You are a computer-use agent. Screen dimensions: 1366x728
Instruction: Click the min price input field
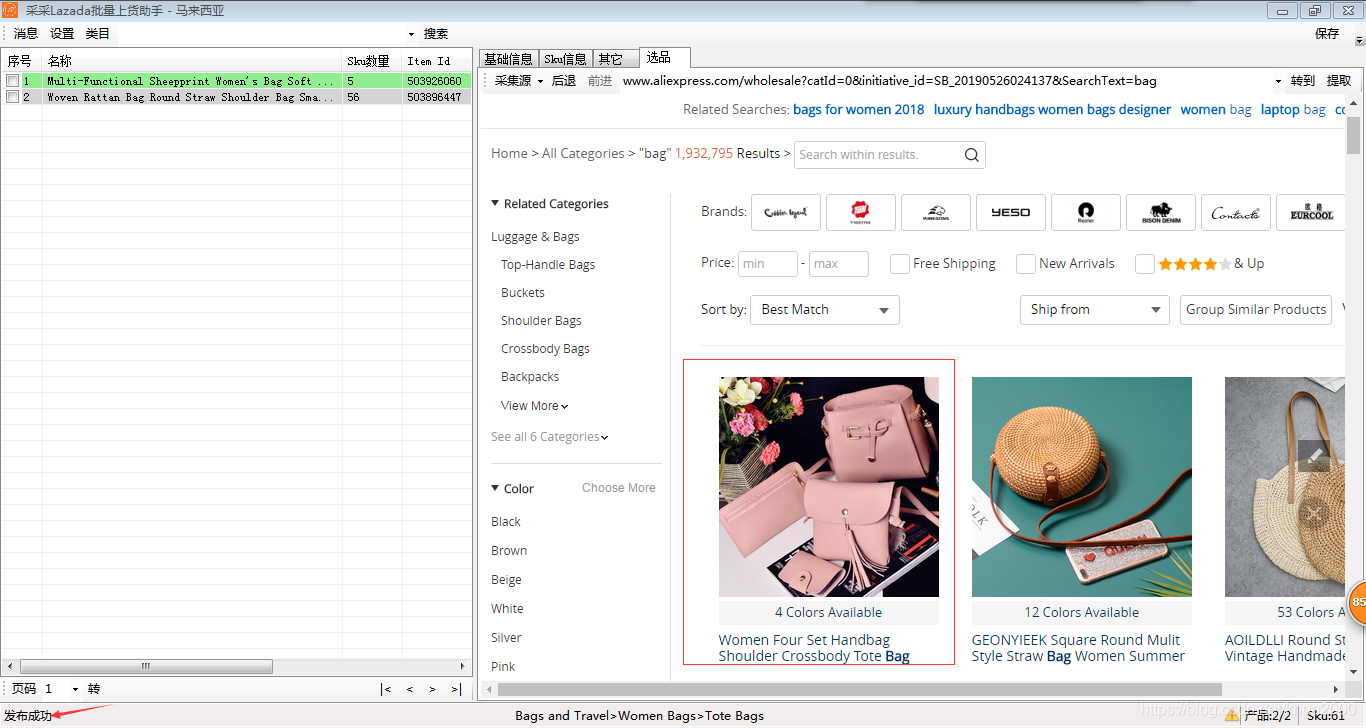click(x=768, y=264)
